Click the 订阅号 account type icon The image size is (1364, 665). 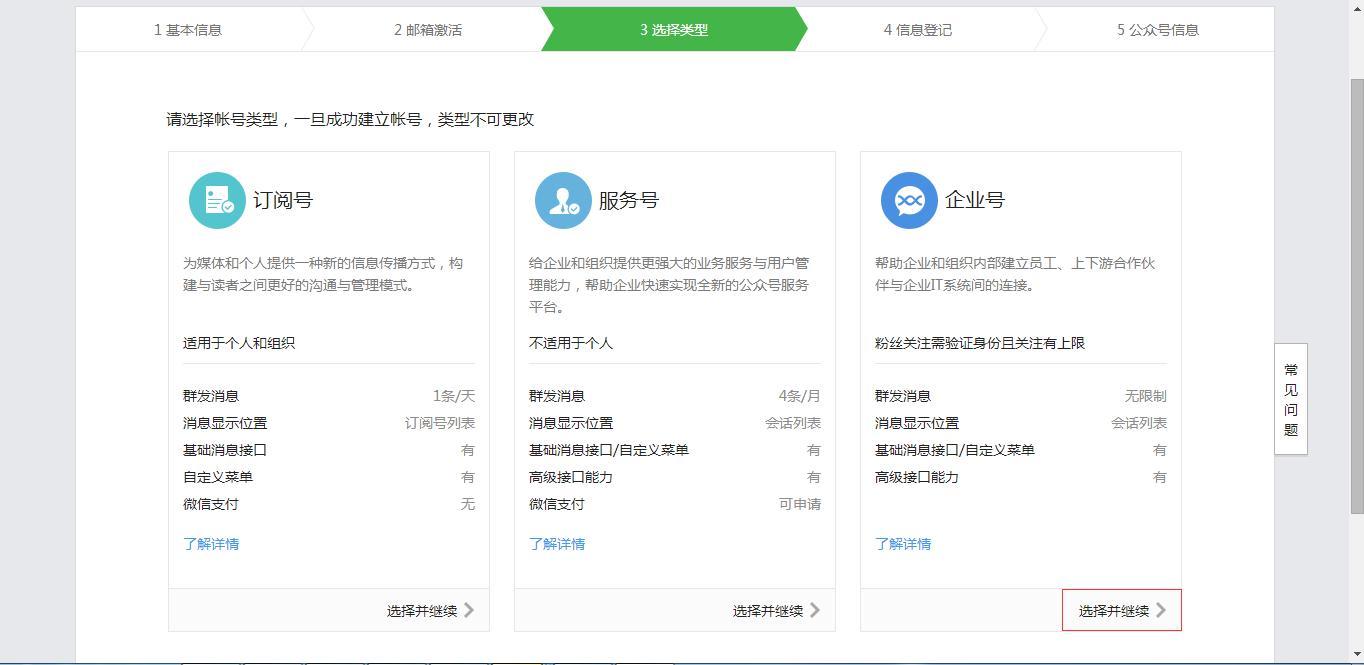click(x=217, y=200)
